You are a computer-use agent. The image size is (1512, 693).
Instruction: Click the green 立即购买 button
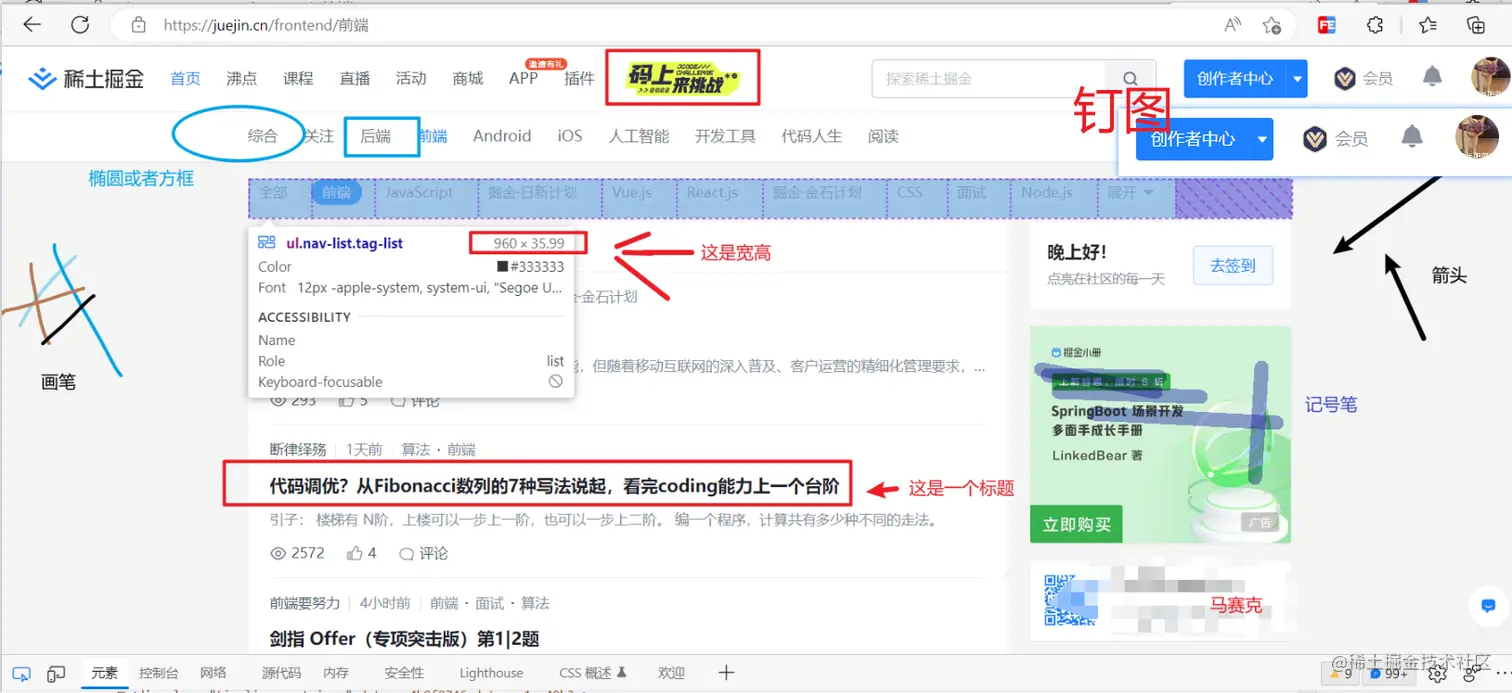(x=1076, y=524)
